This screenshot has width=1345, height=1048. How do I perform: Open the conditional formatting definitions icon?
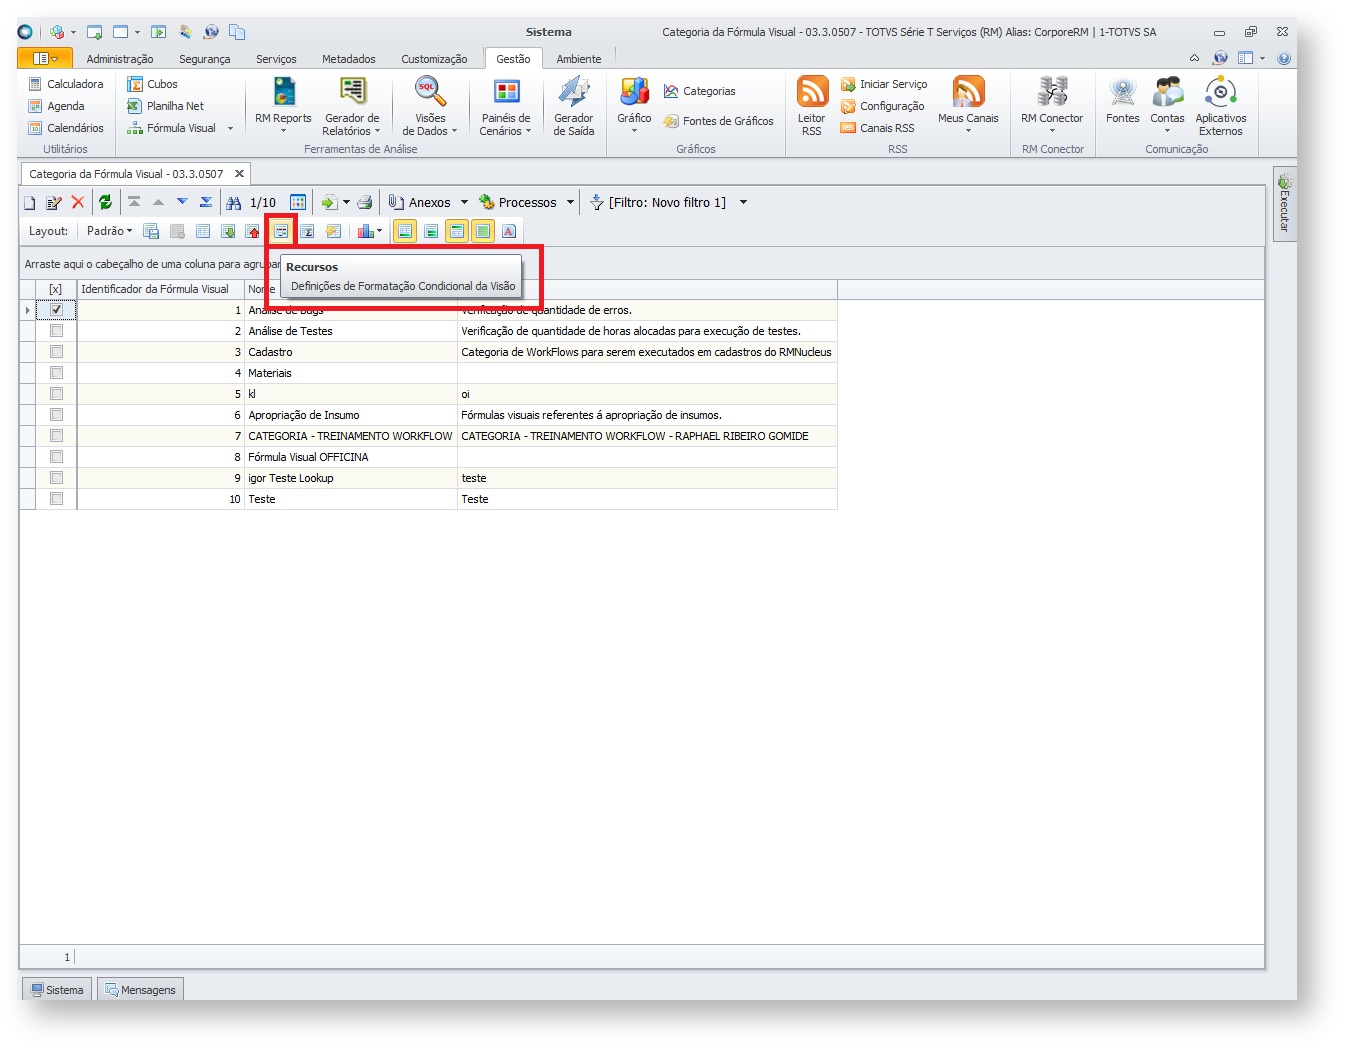tap(282, 232)
